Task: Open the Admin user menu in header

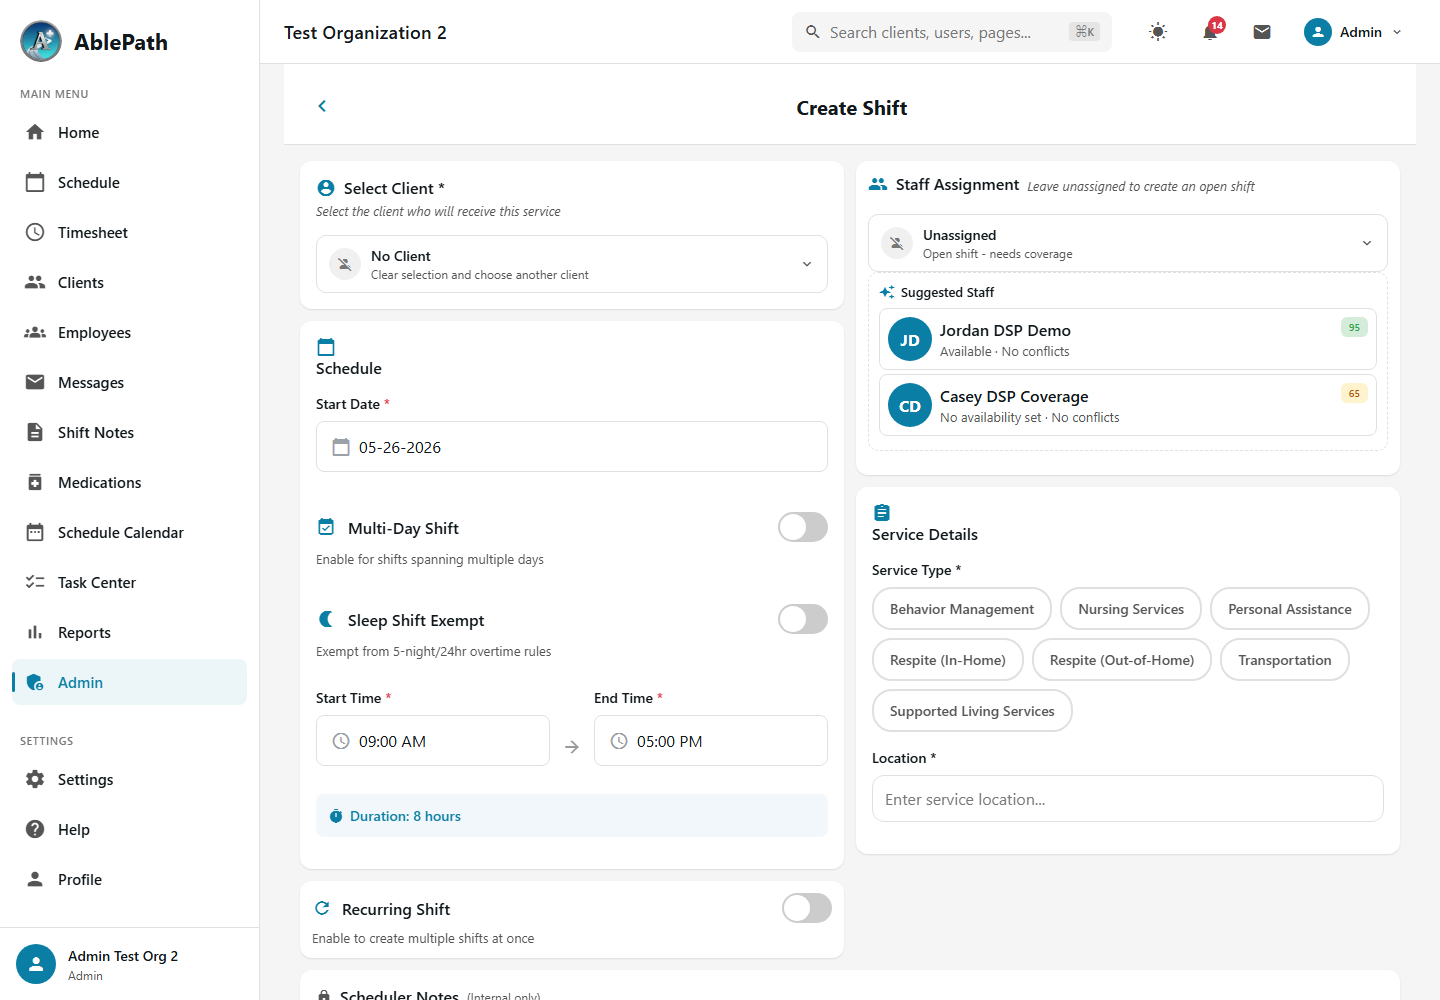Action: click(1353, 32)
